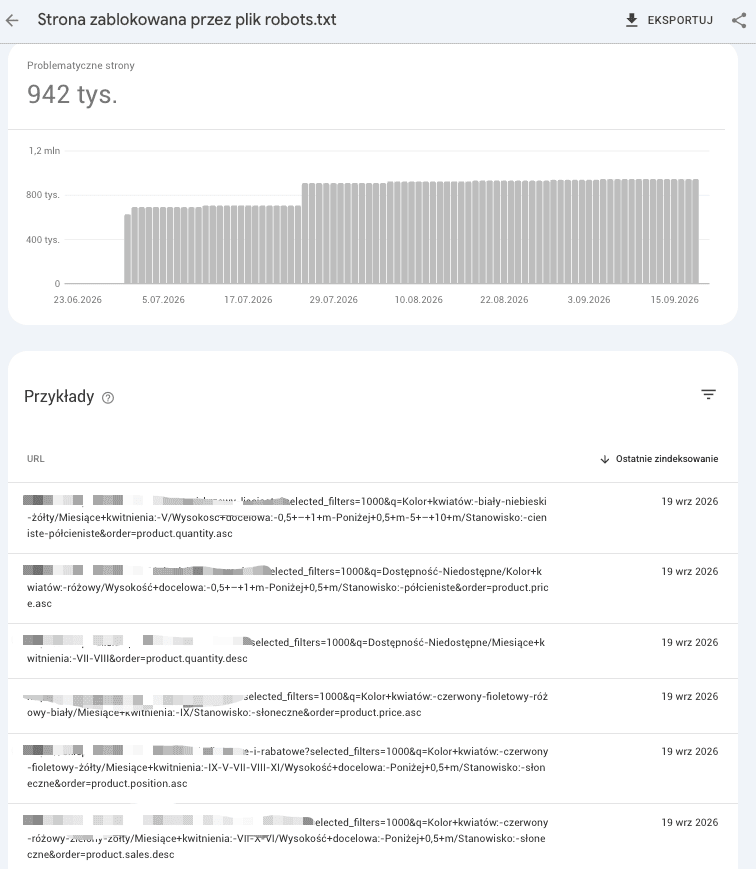Open the URL row ending with product.position.asc
756x869 pixels.
[372, 768]
